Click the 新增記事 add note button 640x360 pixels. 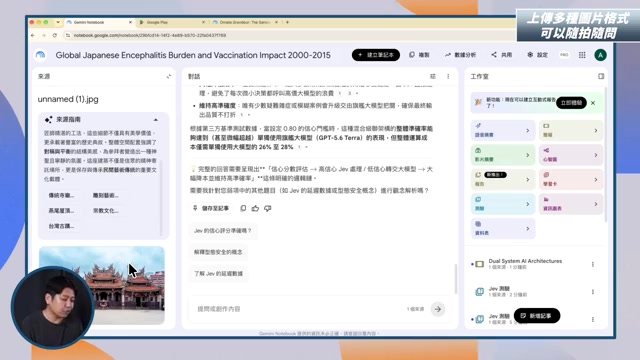pos(537,316)
